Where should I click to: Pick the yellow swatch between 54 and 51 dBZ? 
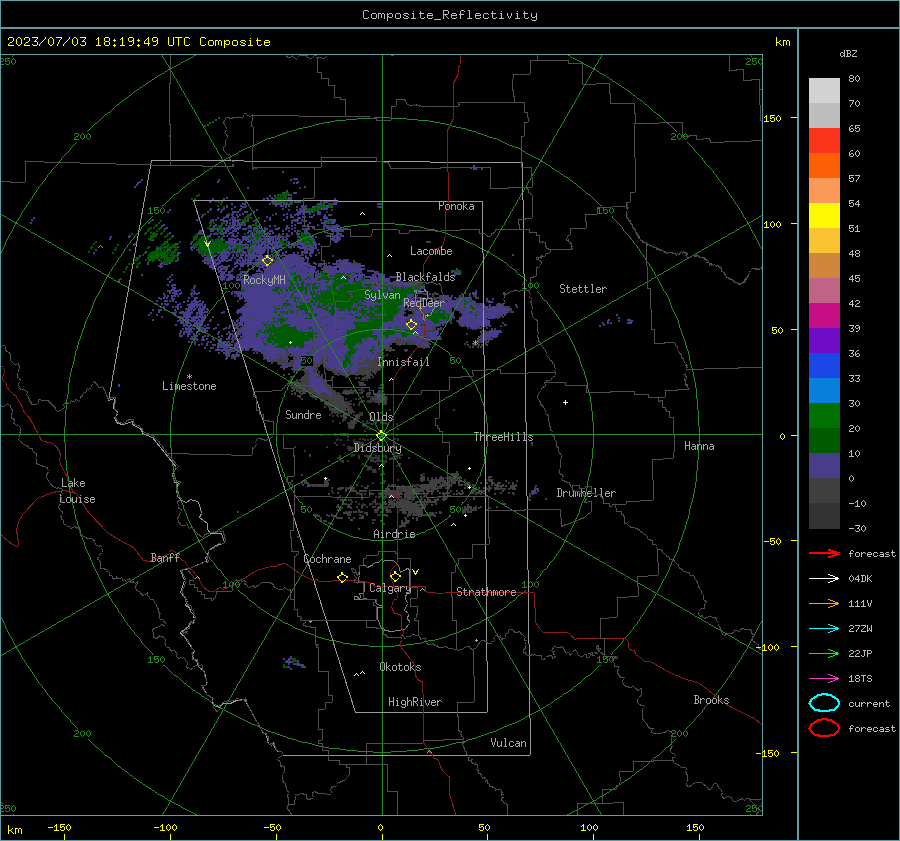(824, 216)
